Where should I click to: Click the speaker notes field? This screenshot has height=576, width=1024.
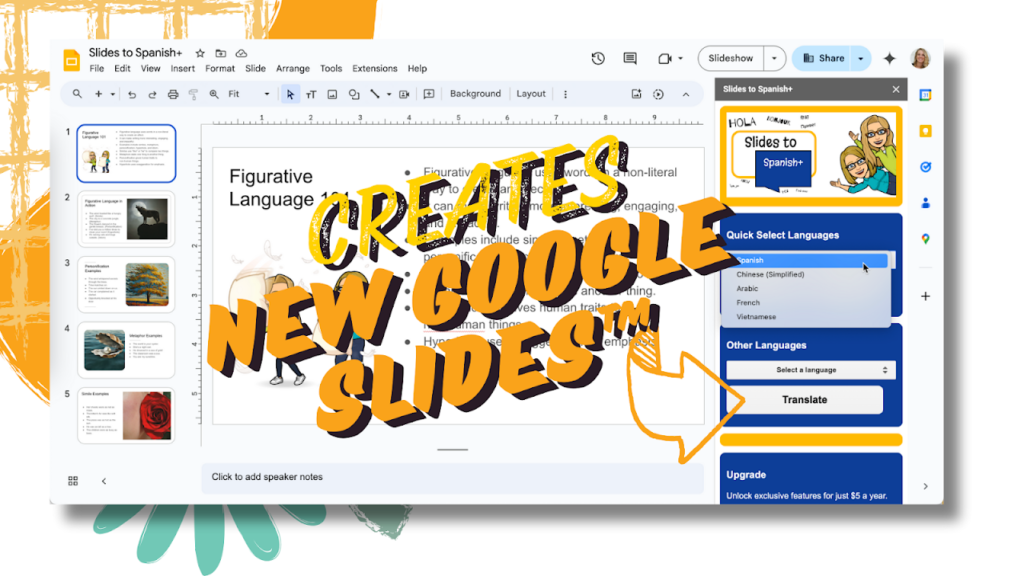pyautogui.click(x=452, y=477)
